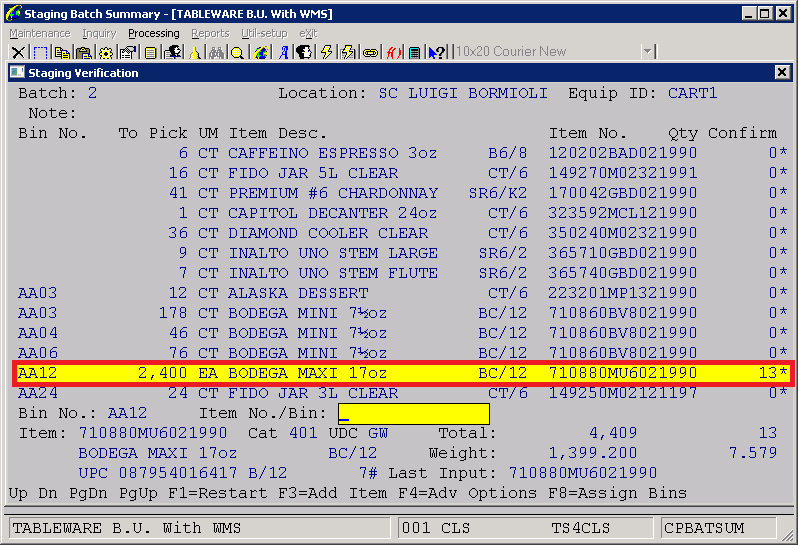Click the Paste clipboard icon
798x545 pixels.
[x=83, y=52]
